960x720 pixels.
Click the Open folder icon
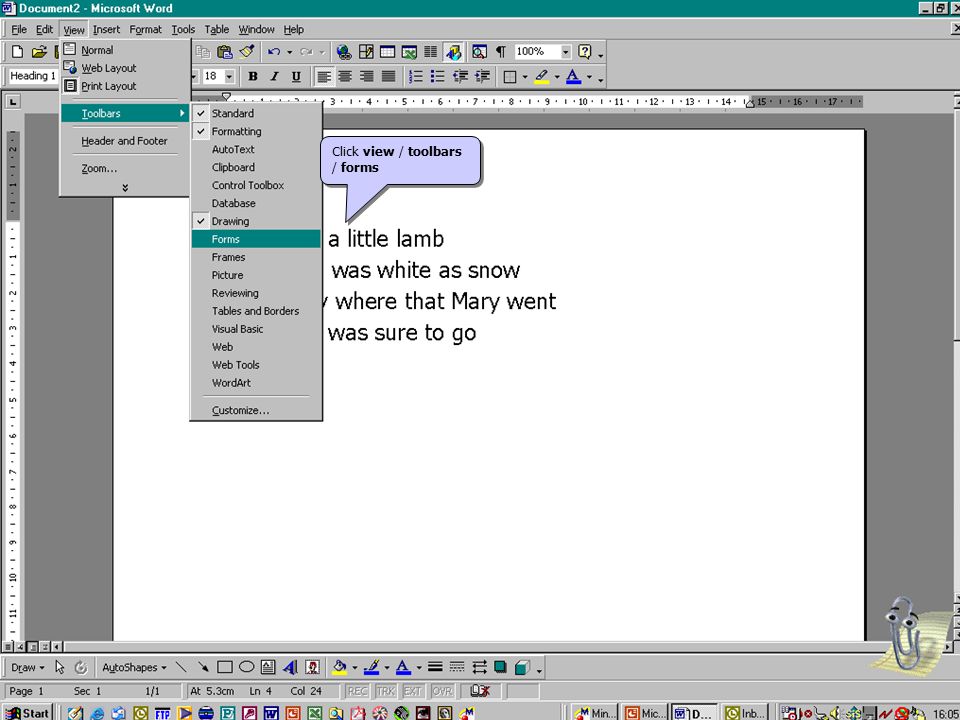point(39,52)
